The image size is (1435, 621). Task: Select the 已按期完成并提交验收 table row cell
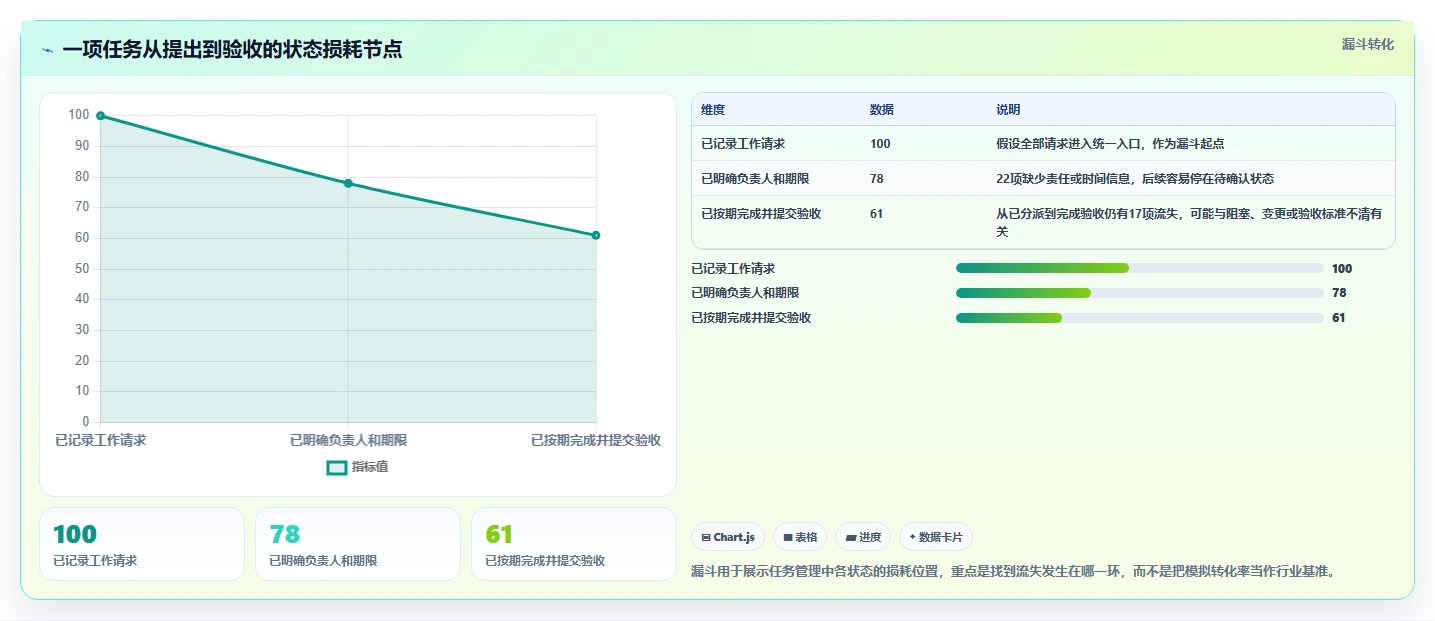point(761,214)
